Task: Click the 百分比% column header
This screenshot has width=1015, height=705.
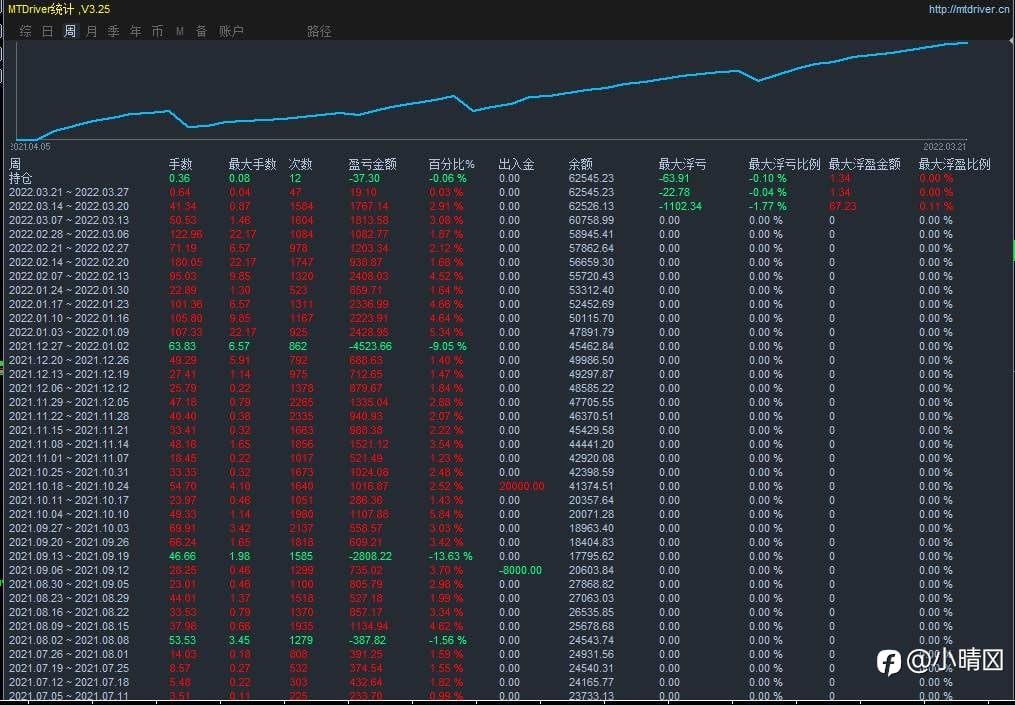Action: pos(452,164)
